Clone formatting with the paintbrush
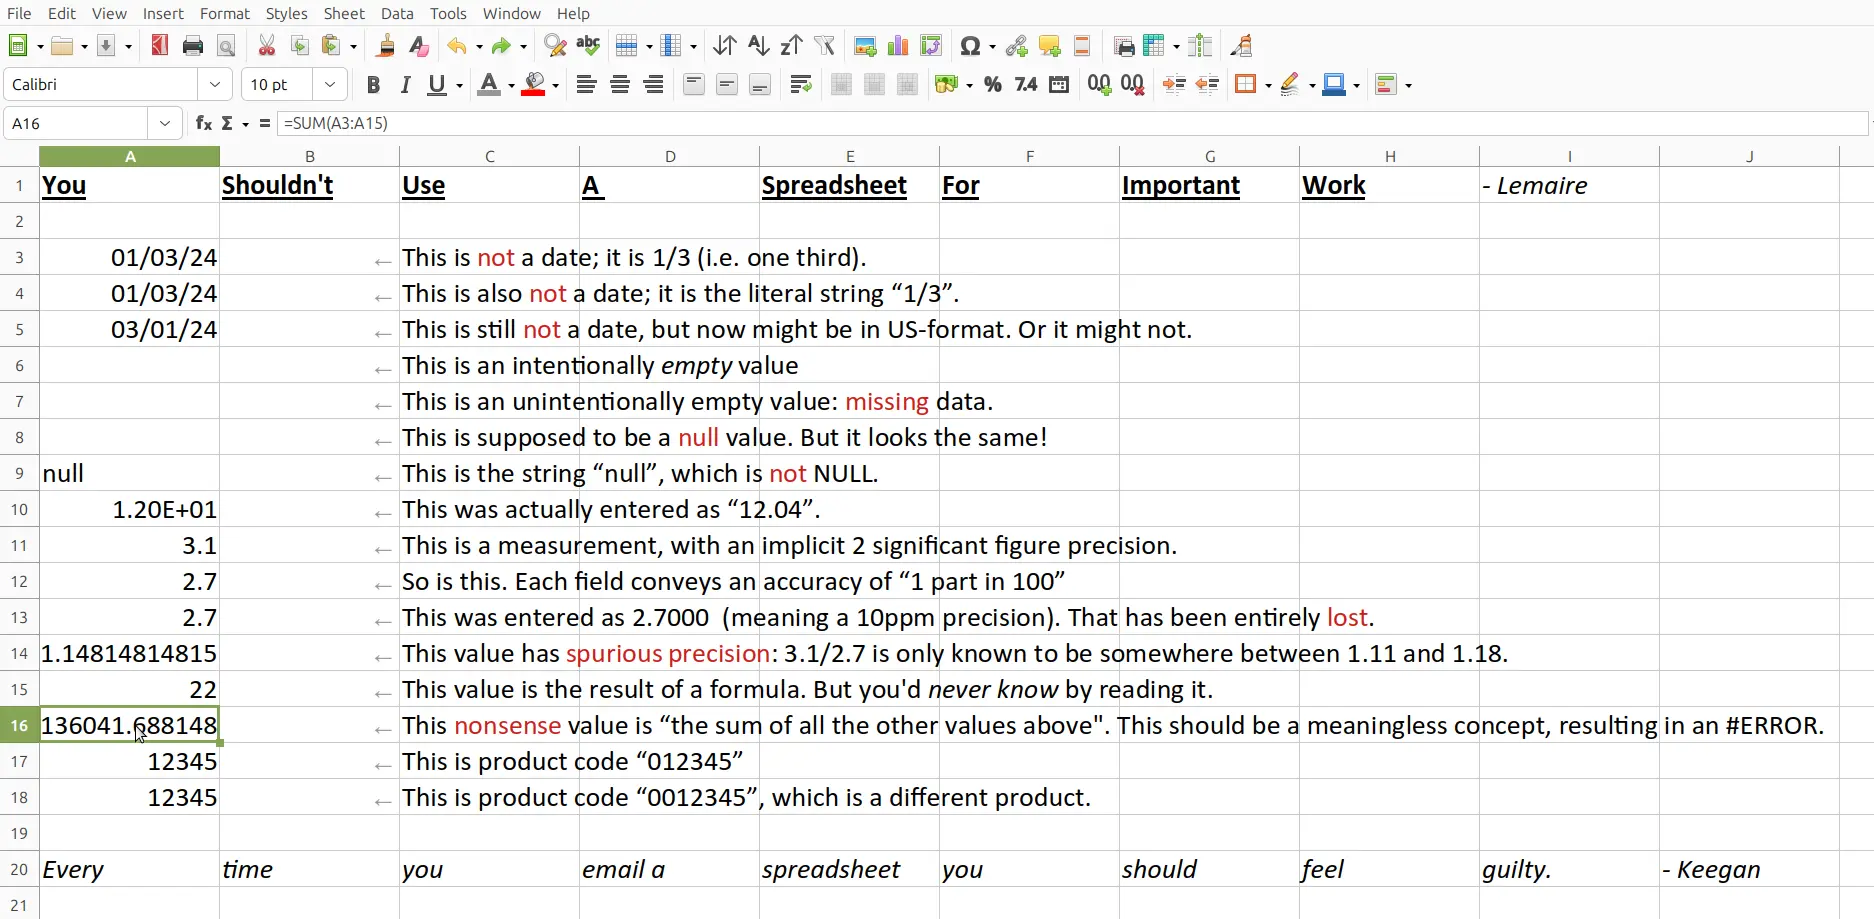The height and width of the screenshot is (919, 1874). click(x=386, y=46)
